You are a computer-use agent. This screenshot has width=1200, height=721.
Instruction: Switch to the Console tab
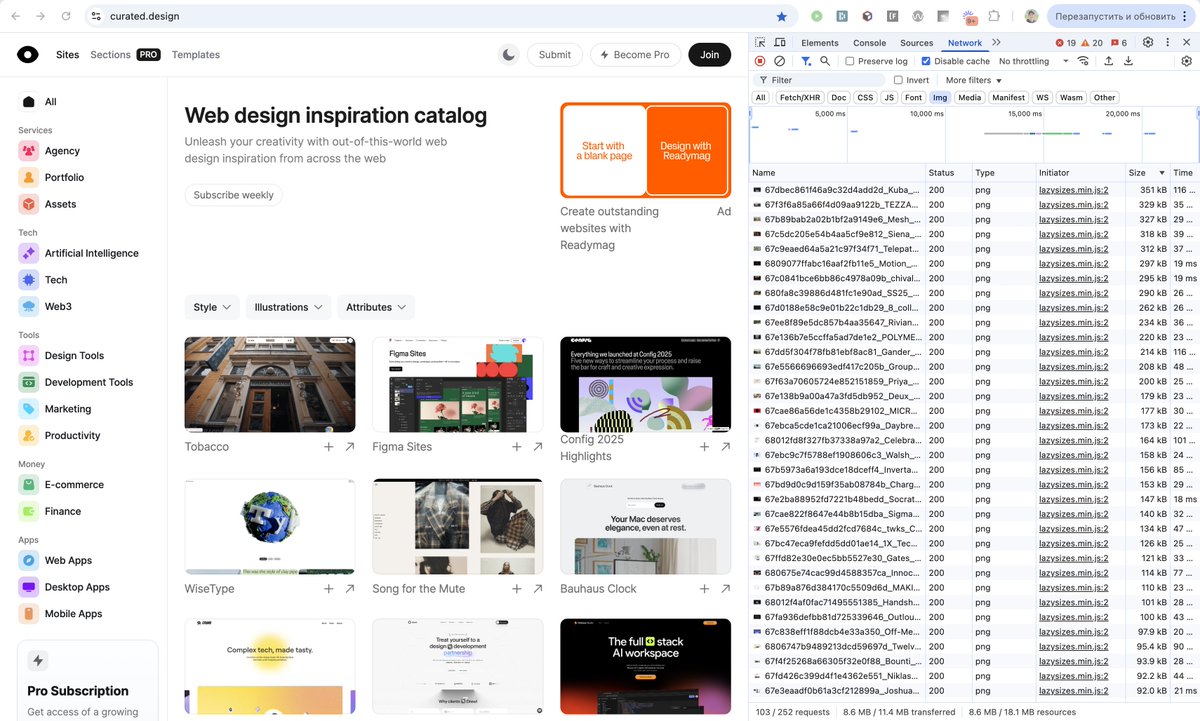pos(869,43)
